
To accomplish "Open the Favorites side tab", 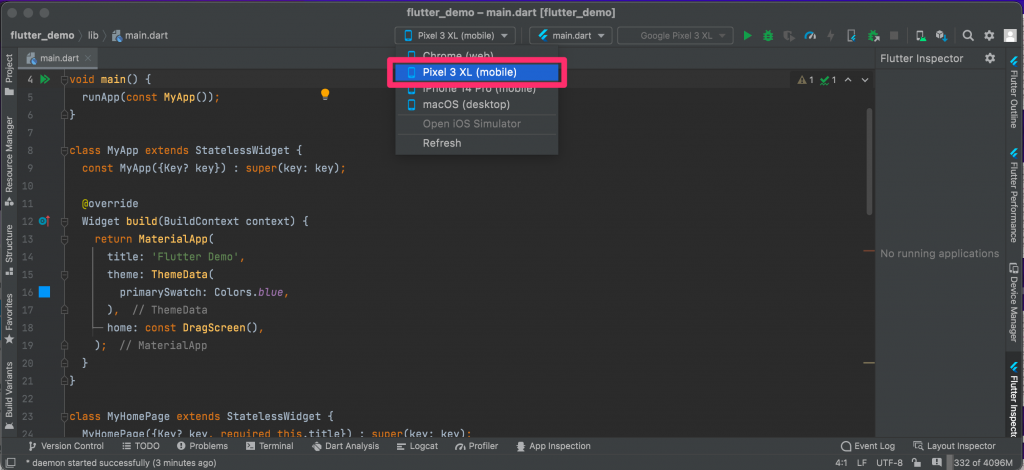I will click(x=9, y=319).
